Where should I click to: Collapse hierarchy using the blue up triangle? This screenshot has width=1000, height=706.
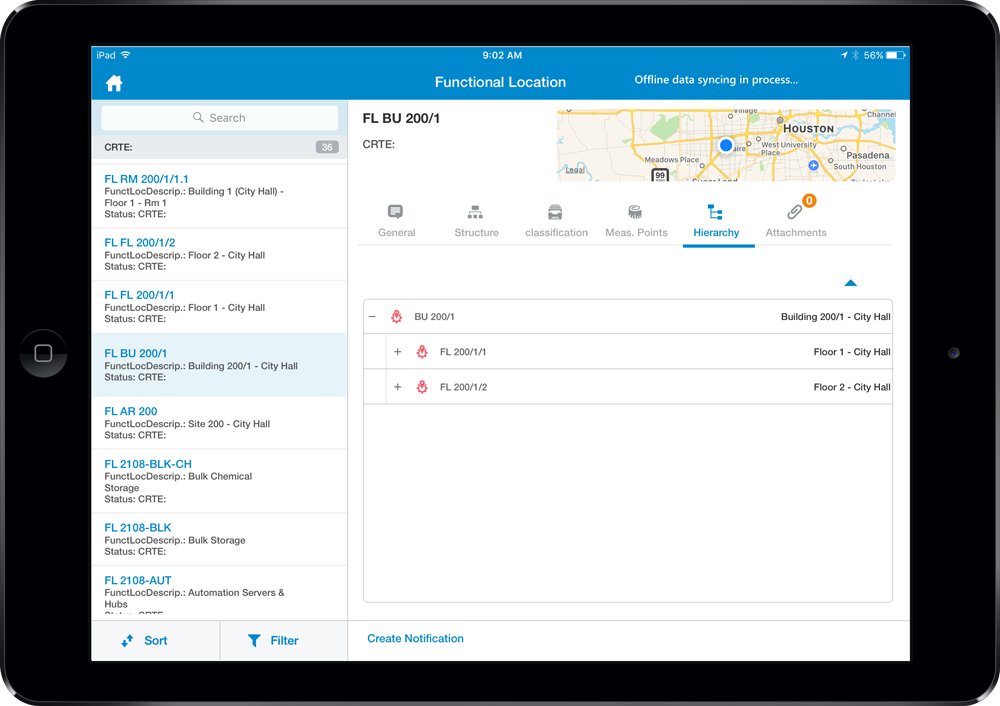[x=850, y=283]
